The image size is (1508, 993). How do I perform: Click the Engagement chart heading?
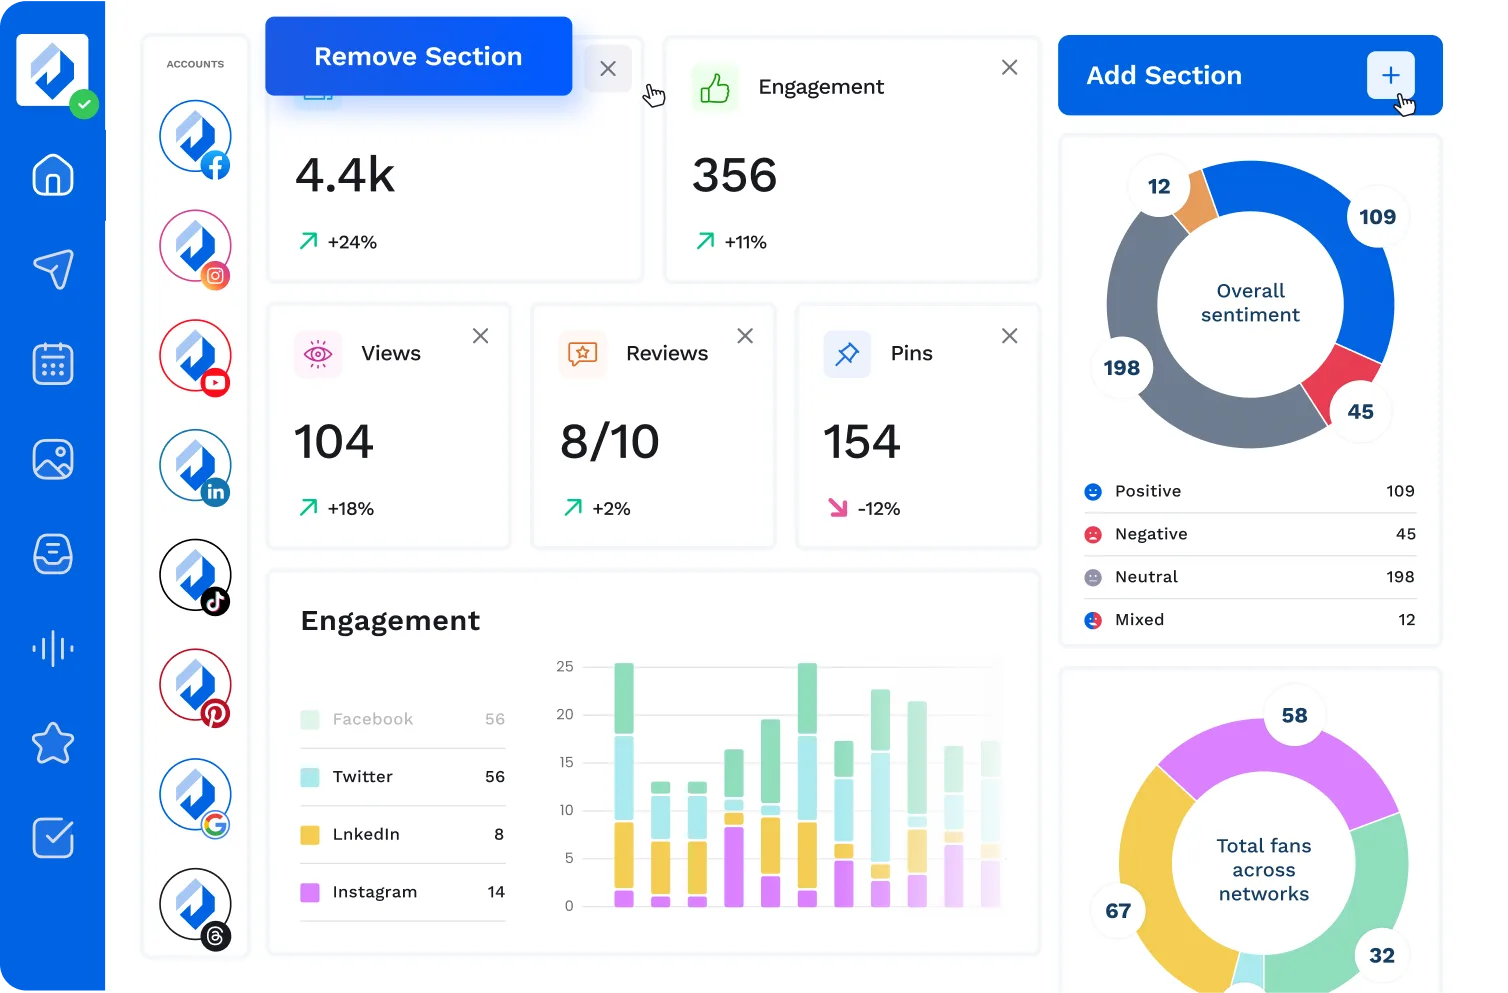pos(390,621)
